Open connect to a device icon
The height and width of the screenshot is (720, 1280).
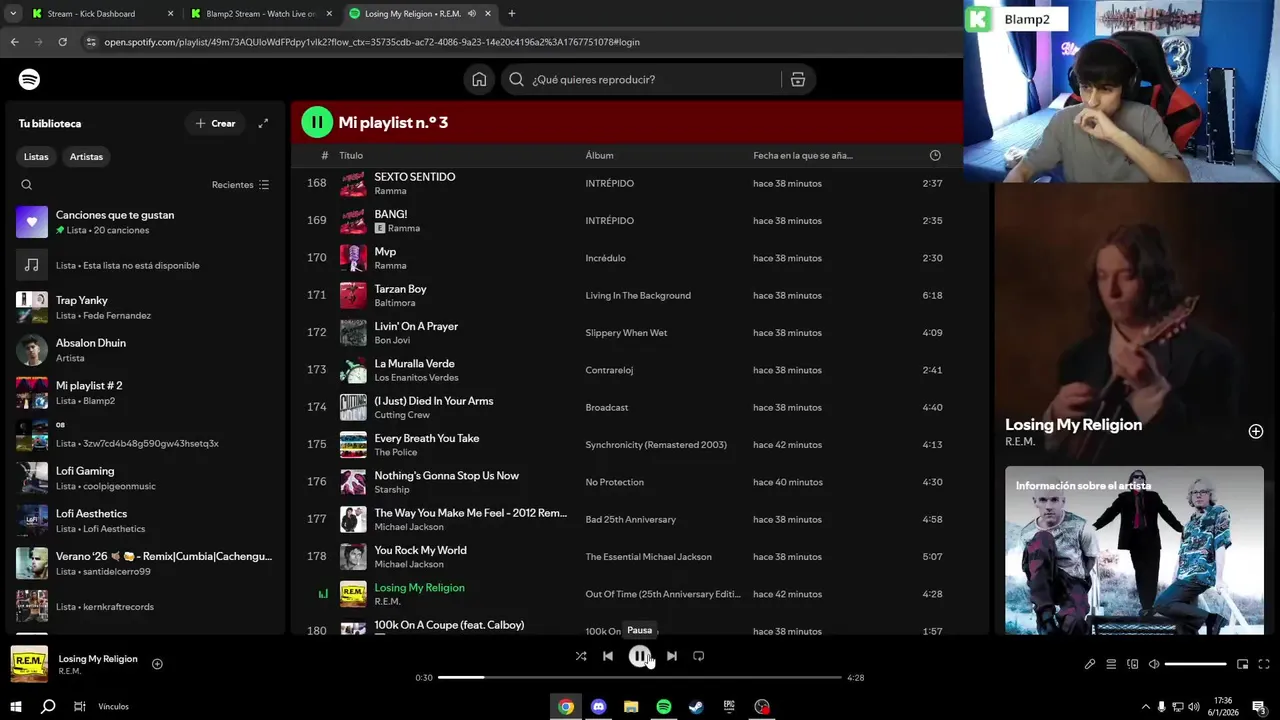pyautogui.click(x=1133, y=664)
